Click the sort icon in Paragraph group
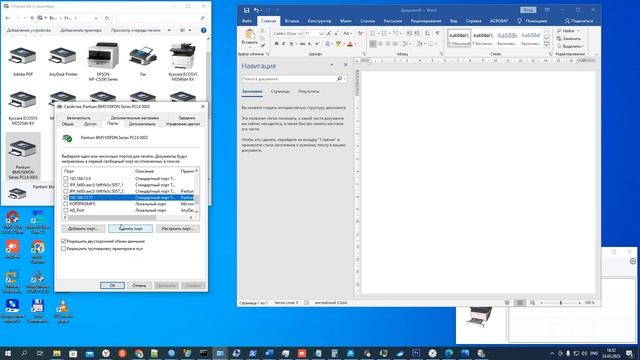This screenshot has height=360, width=640. click(x=427, y=33)
